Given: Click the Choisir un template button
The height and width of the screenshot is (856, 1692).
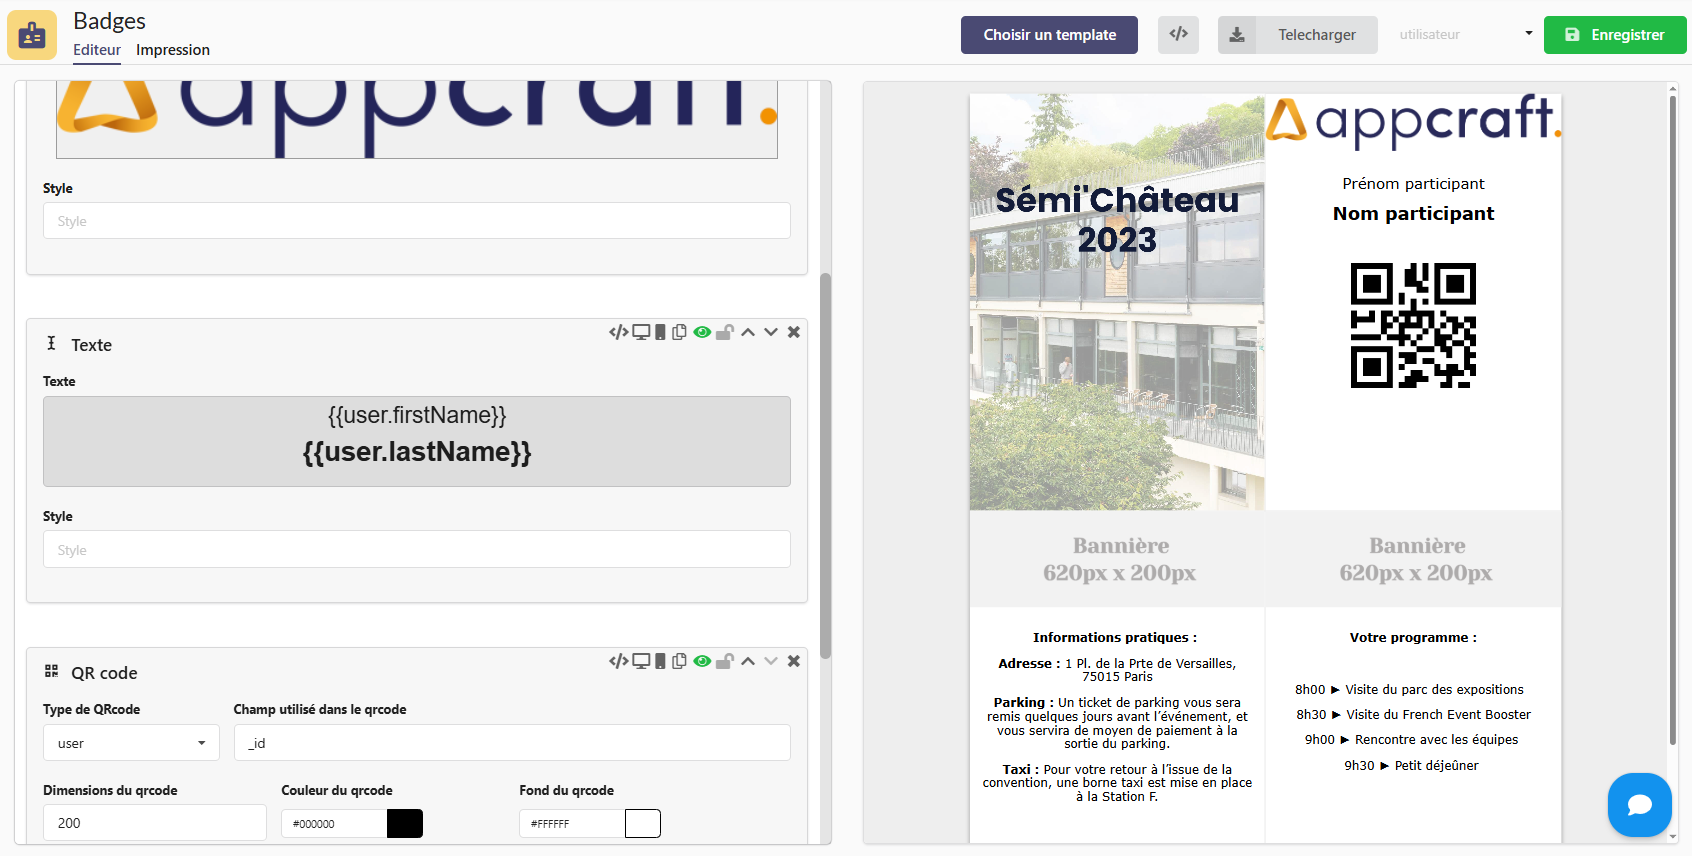Looking at the screenshot, I should [1049, 34].
